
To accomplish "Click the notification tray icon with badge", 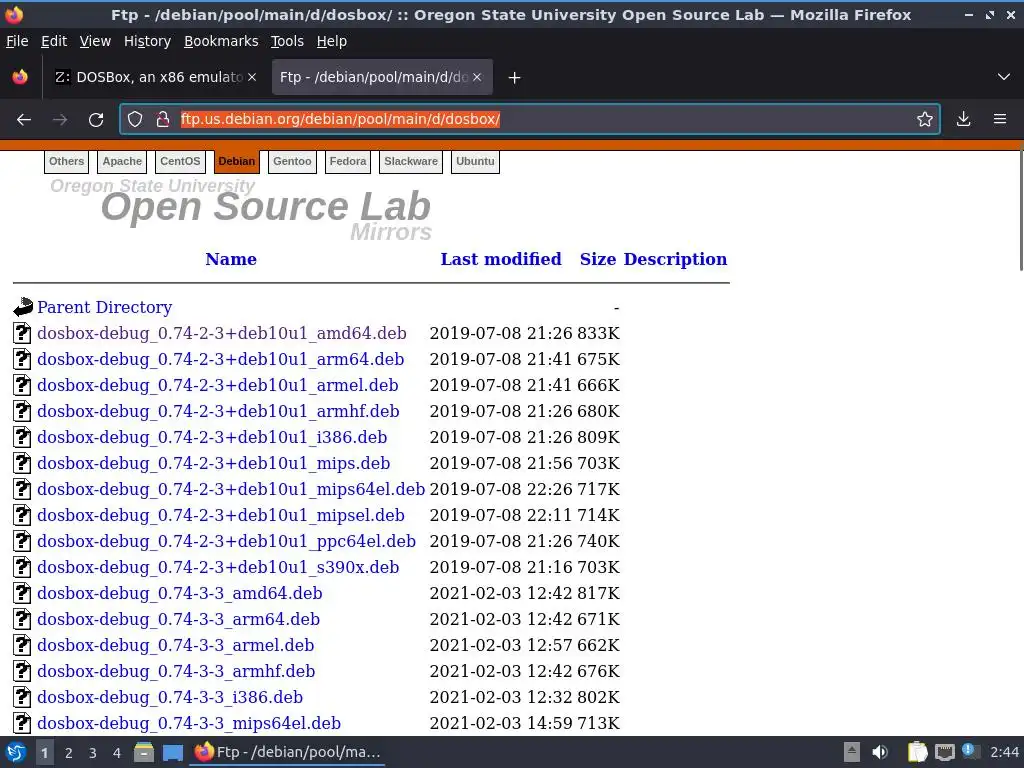I will click(969, 752).
